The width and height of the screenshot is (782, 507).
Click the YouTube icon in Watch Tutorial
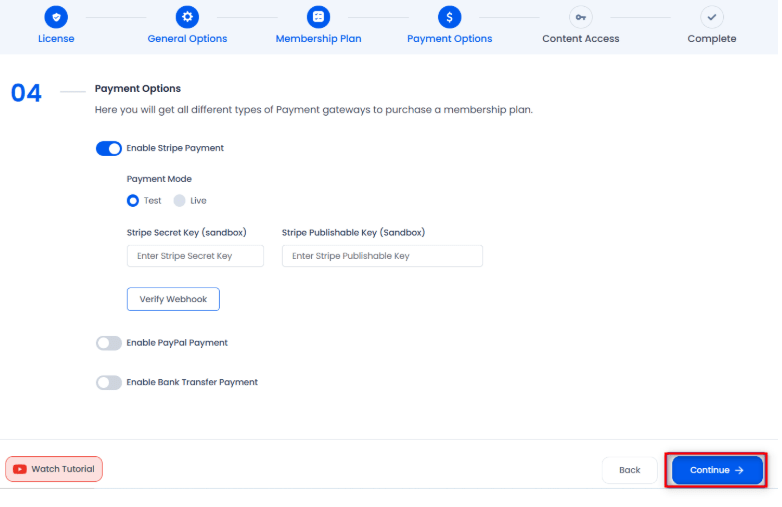20,469
